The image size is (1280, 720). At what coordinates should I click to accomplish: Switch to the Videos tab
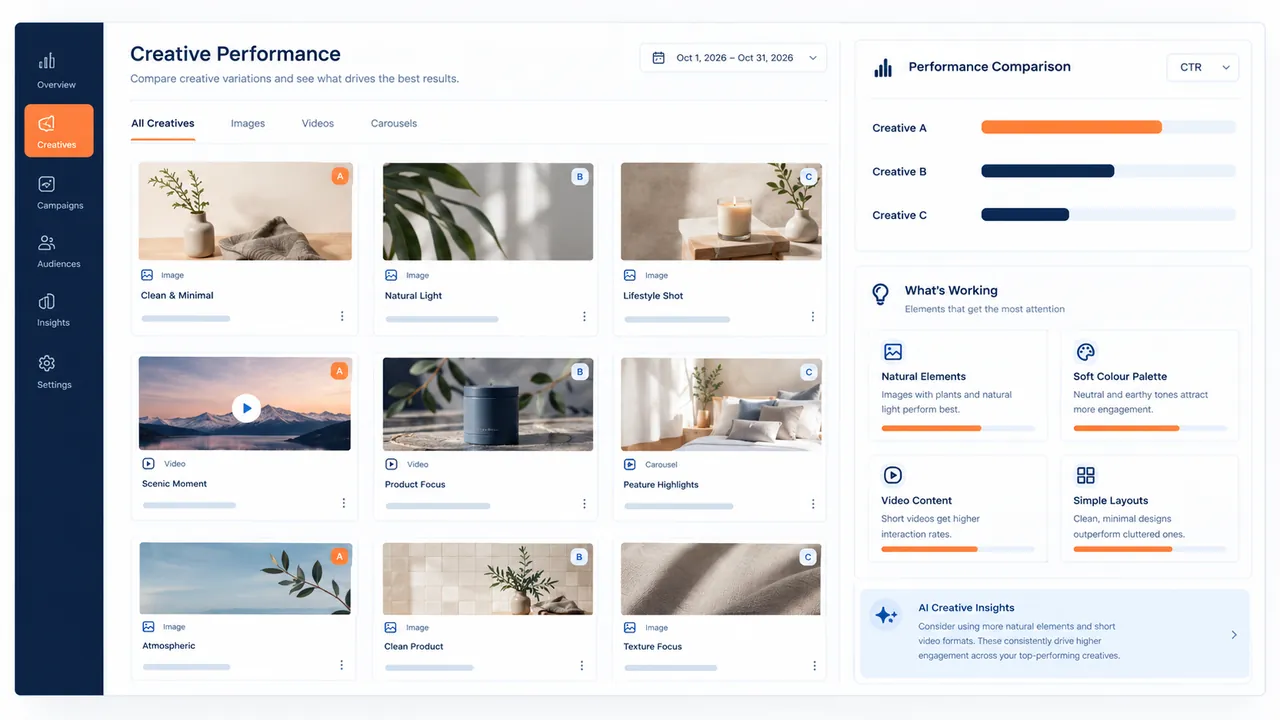coord(318,123)
